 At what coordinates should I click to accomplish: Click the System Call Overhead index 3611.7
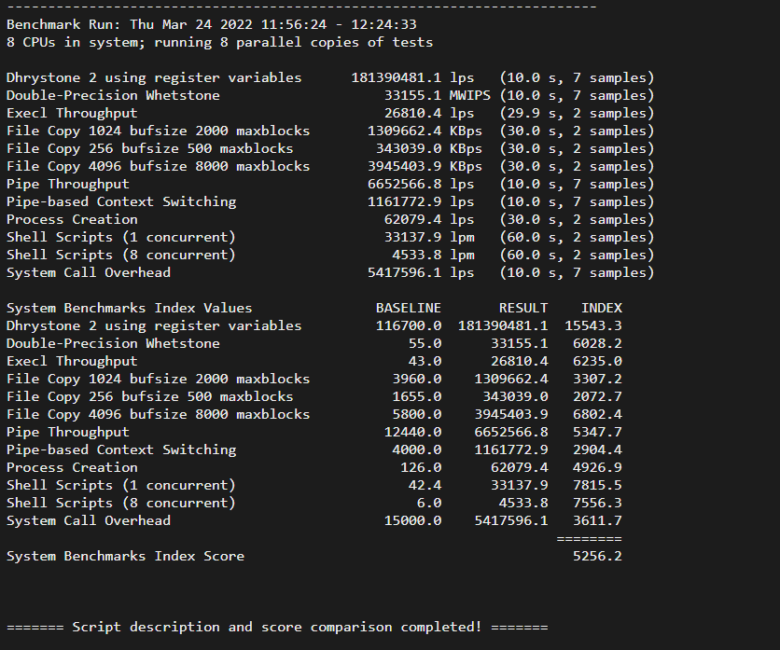point(597,520)
